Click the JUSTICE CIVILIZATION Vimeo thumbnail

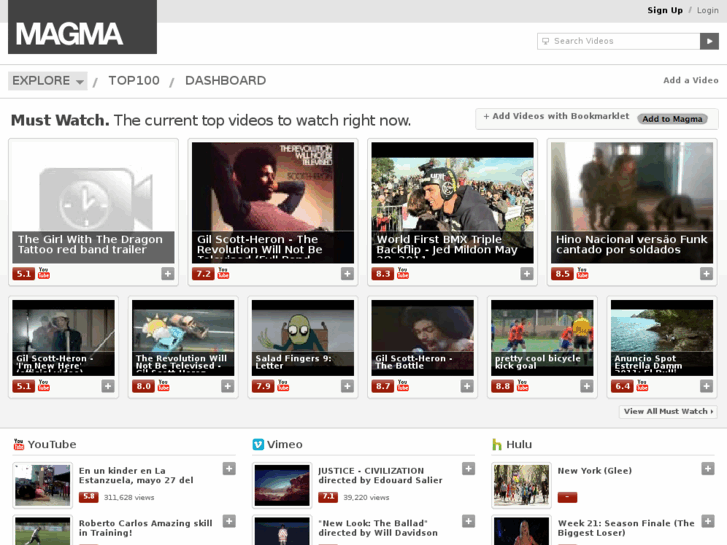(282, 485)
